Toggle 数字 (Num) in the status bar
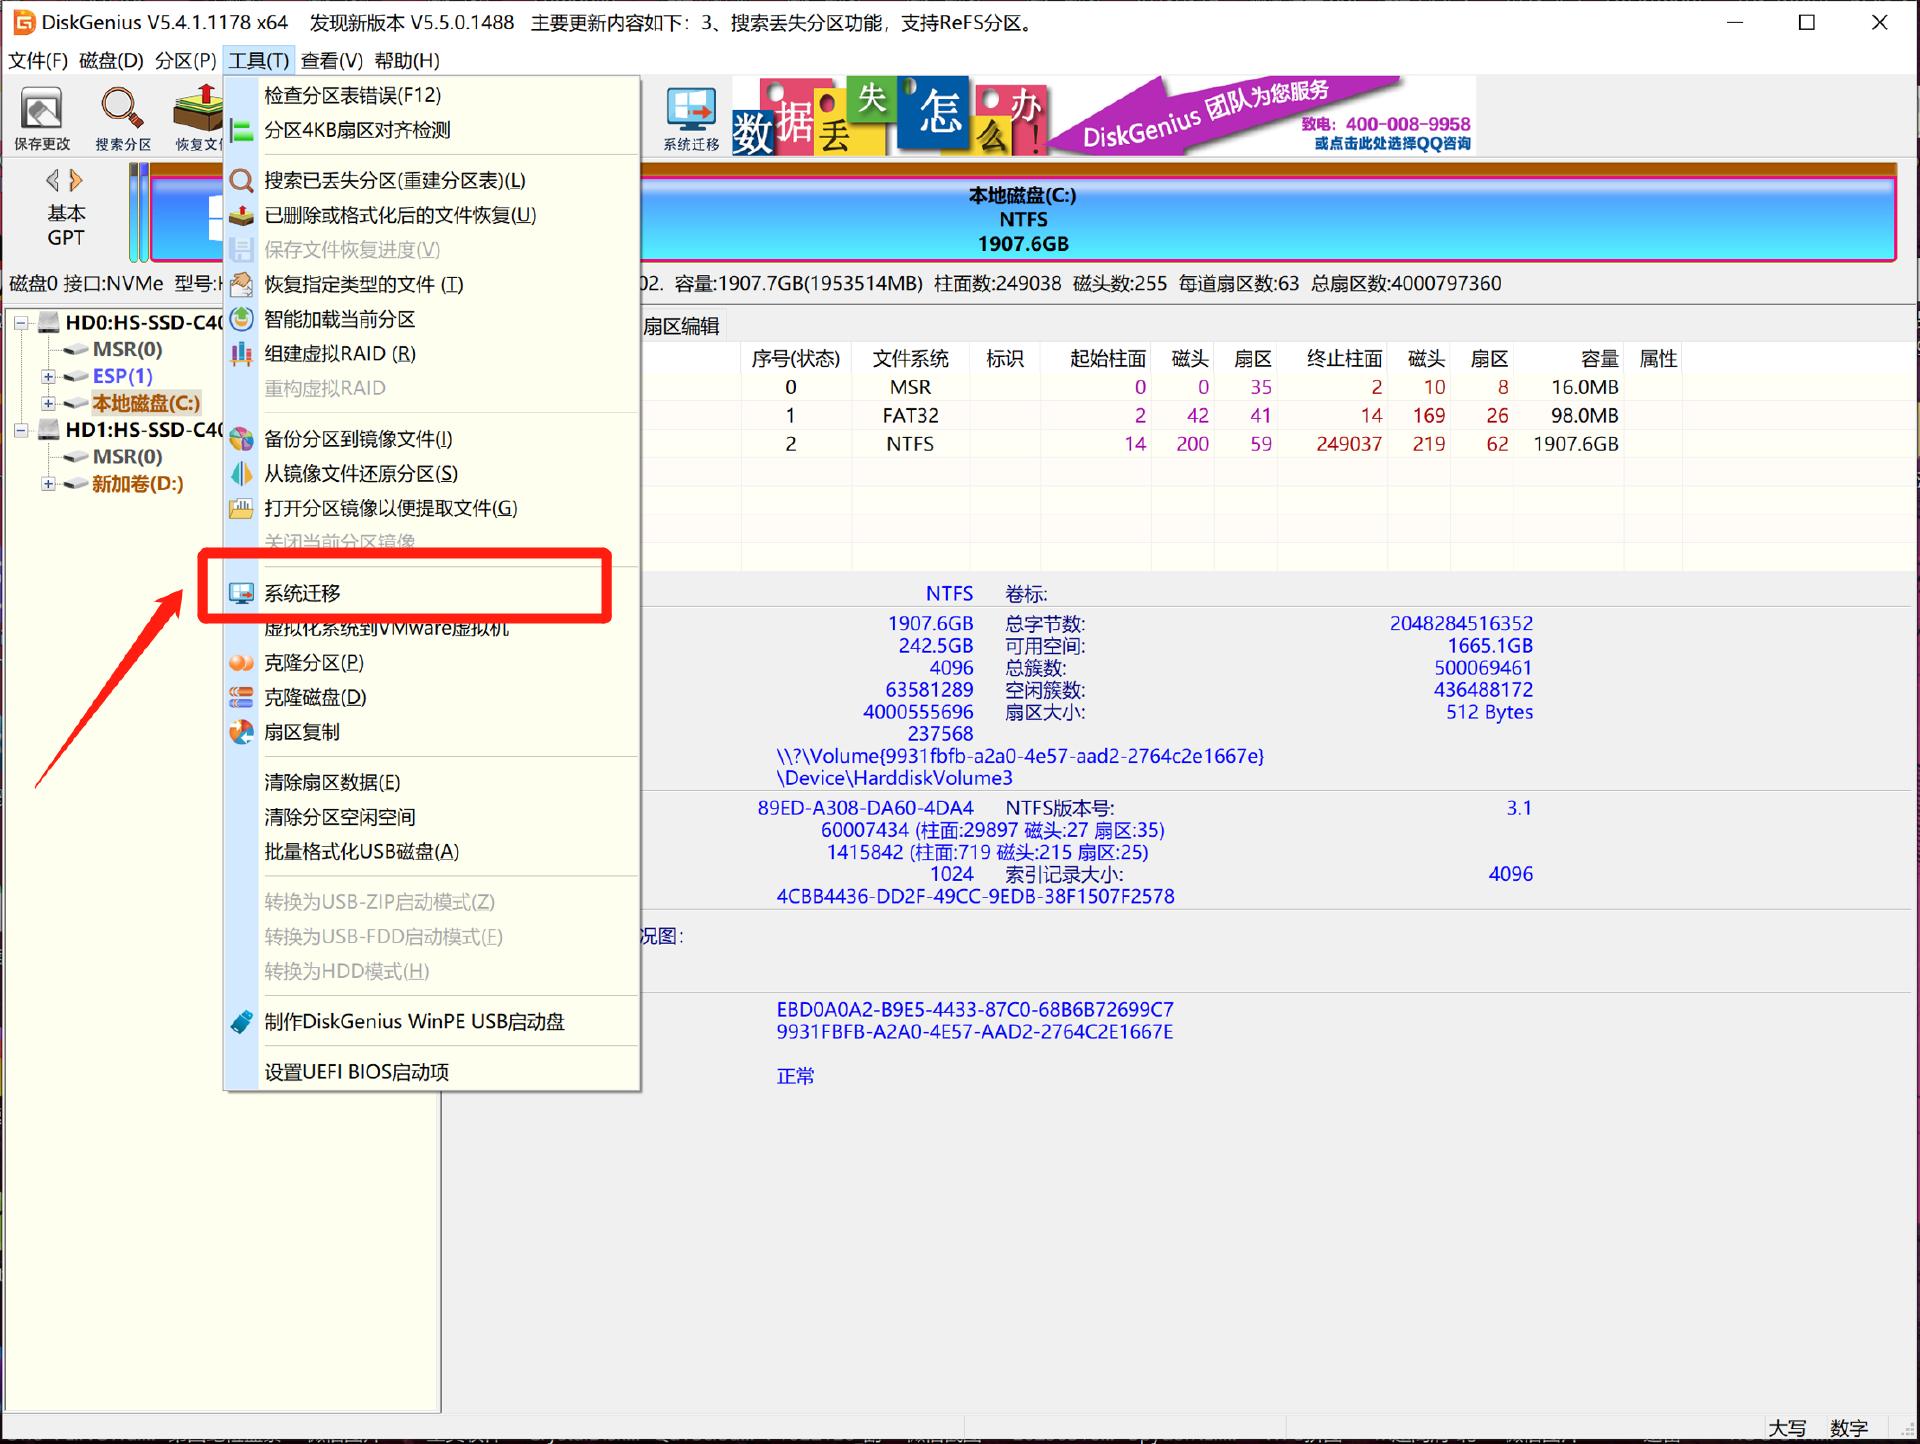This screenshot has height=1444, width=1920. tap(1849, 1428)
